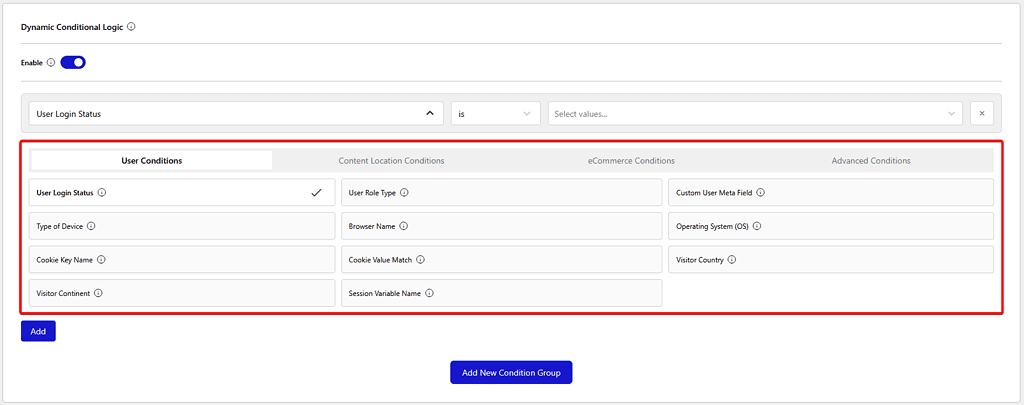Select the User Role Type option
This screenshot has width=1024, height=405.
click(x=502, y=193)
